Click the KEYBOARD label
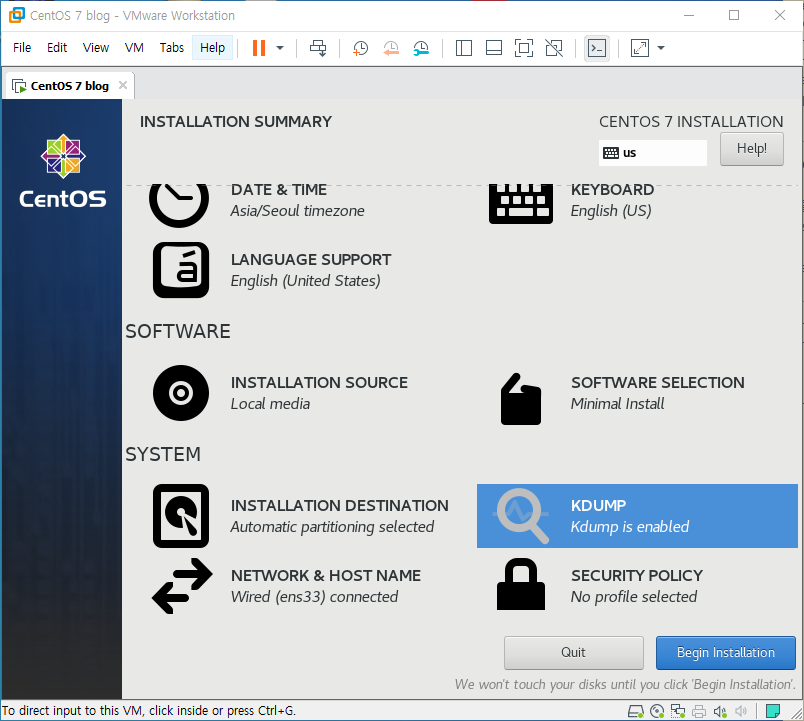Viewport: 804px width, 721px height. tap(612, 190)
